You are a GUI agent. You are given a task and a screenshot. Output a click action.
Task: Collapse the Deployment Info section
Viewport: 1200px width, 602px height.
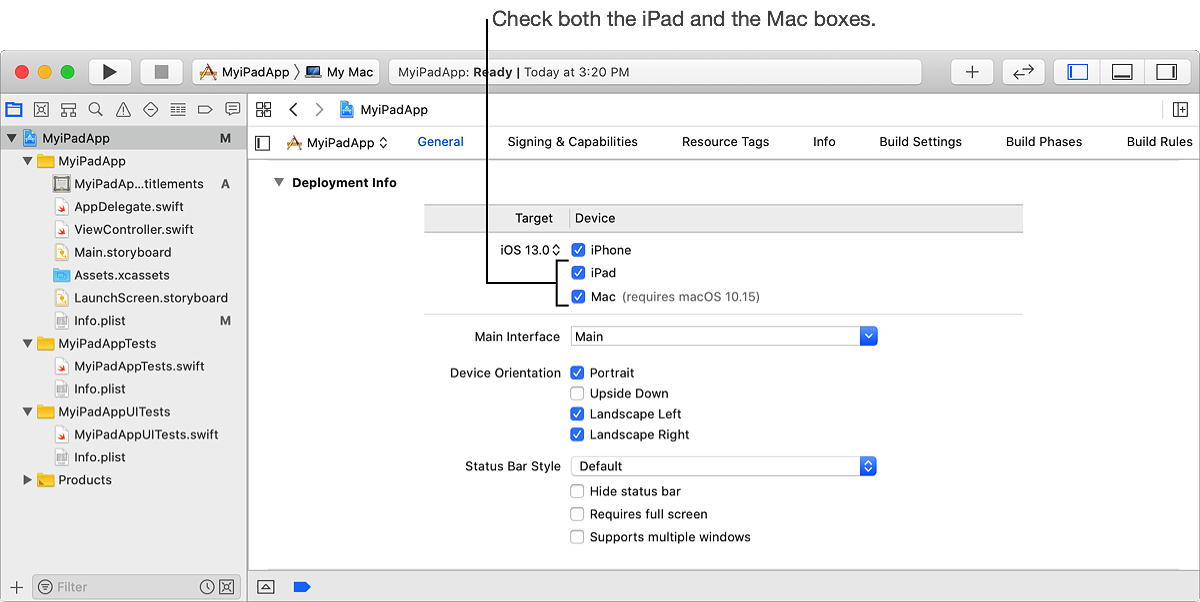[x=279, y=183]
